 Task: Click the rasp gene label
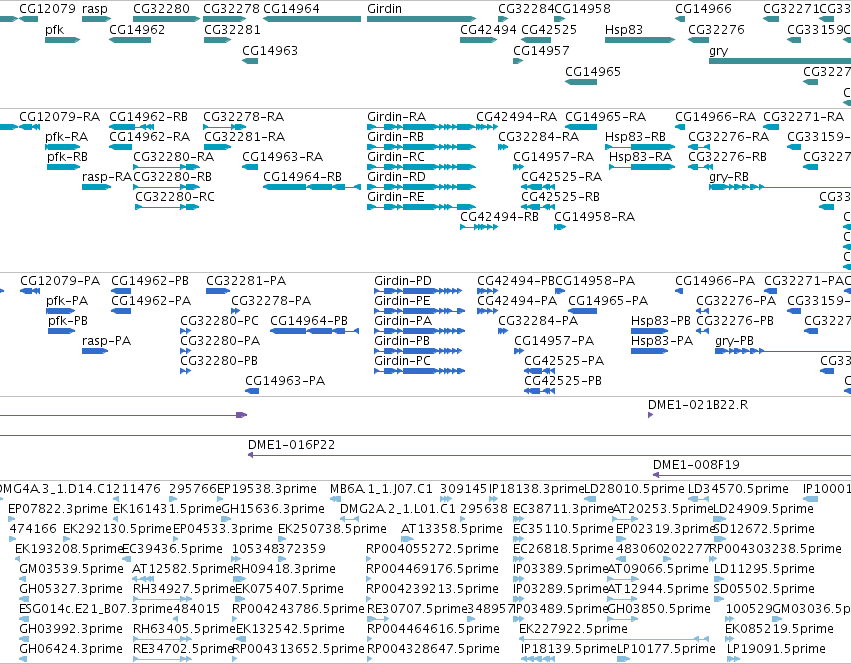coord(95,9)
